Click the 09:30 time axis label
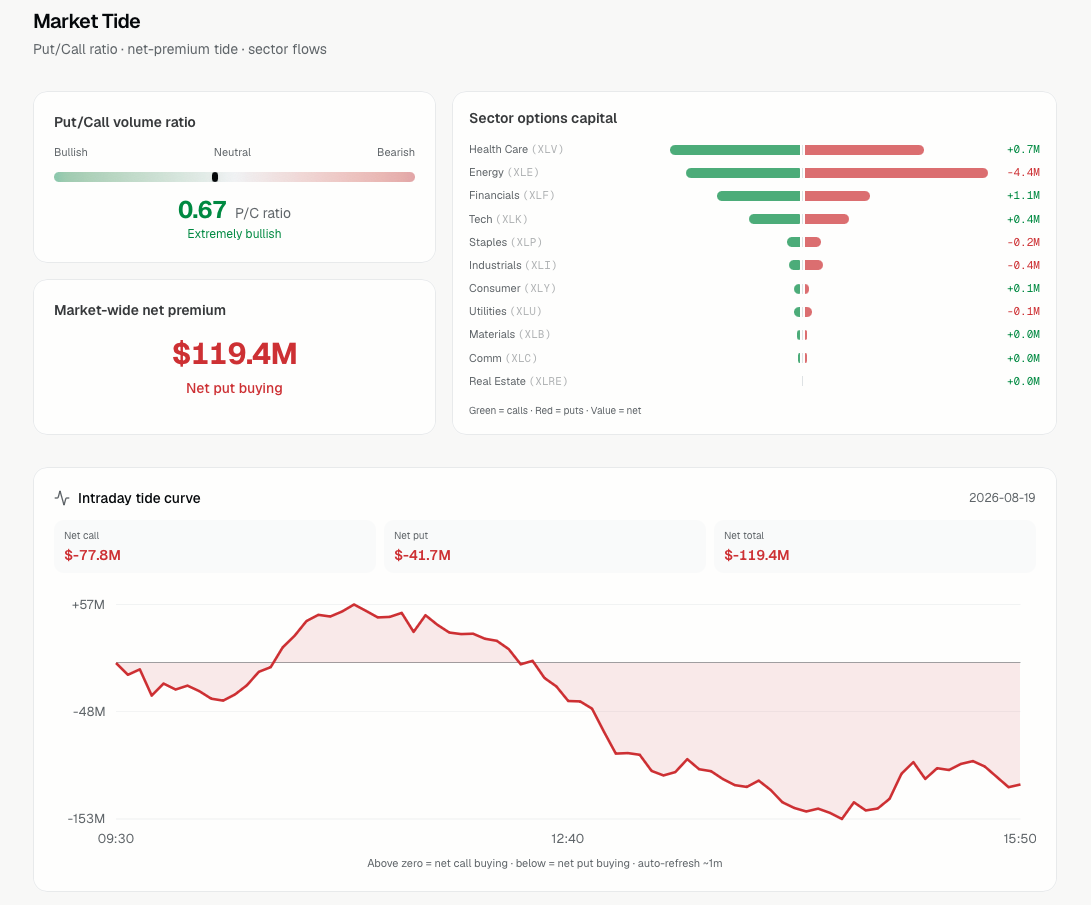Screen dimensions: 1091x905 (116, 839)
